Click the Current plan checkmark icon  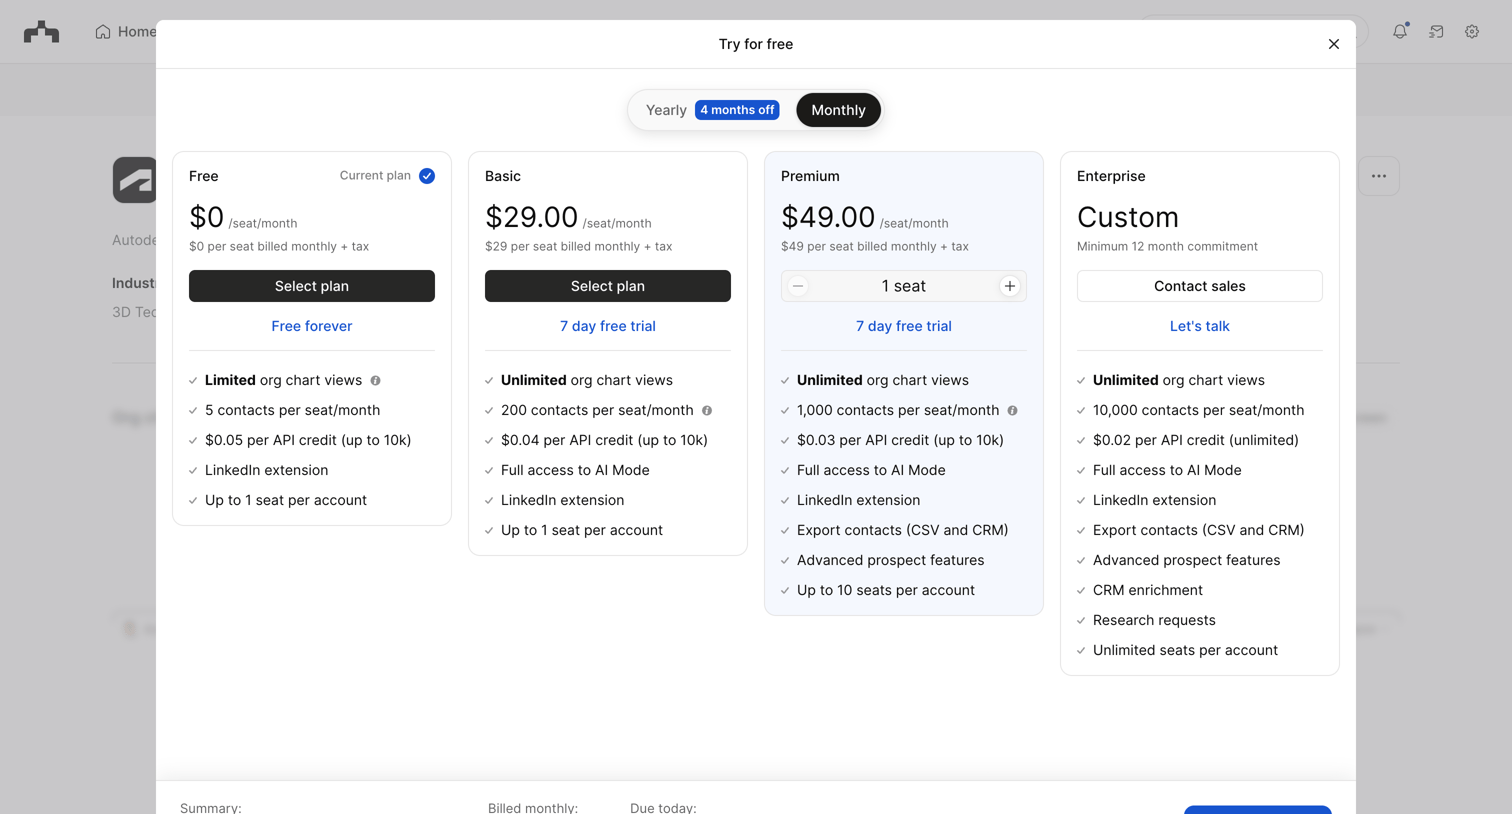pyautogui.click(x=427, y=176)
